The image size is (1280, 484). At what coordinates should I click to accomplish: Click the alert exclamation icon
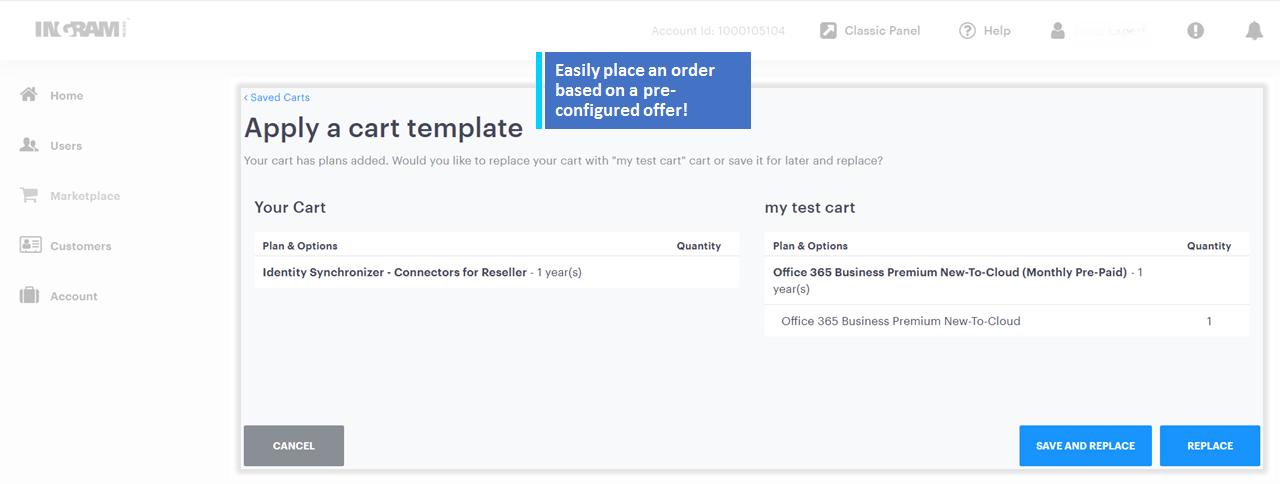[1195, 31]
